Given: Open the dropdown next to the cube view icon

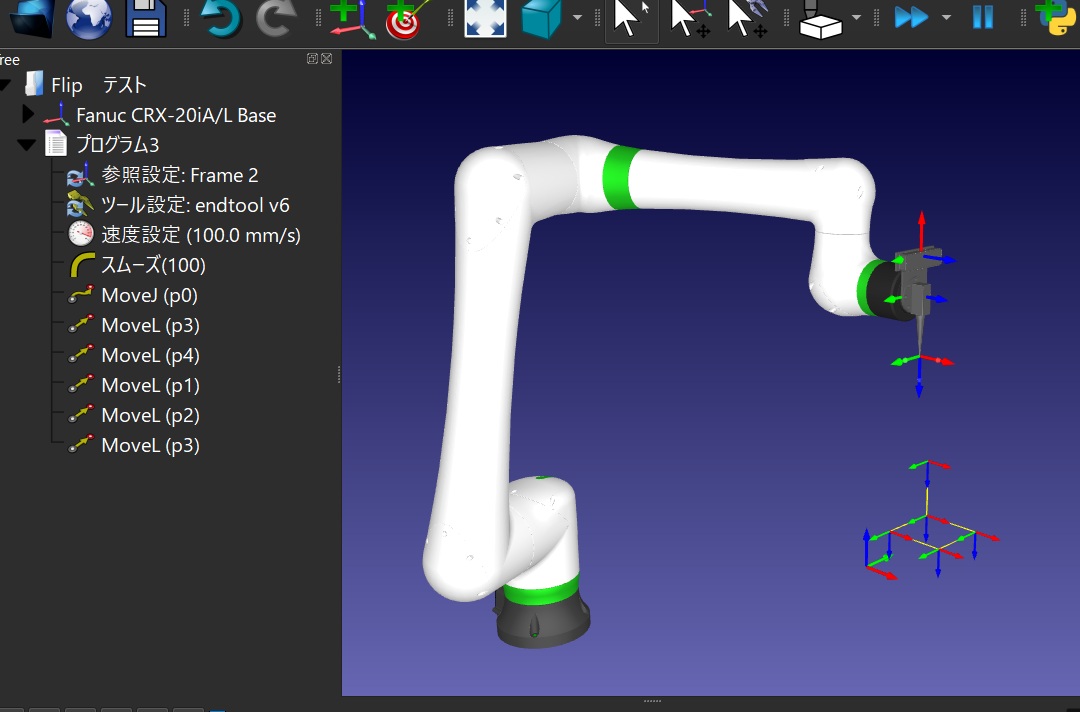Looking at the screenshot, I should (578, 18).
